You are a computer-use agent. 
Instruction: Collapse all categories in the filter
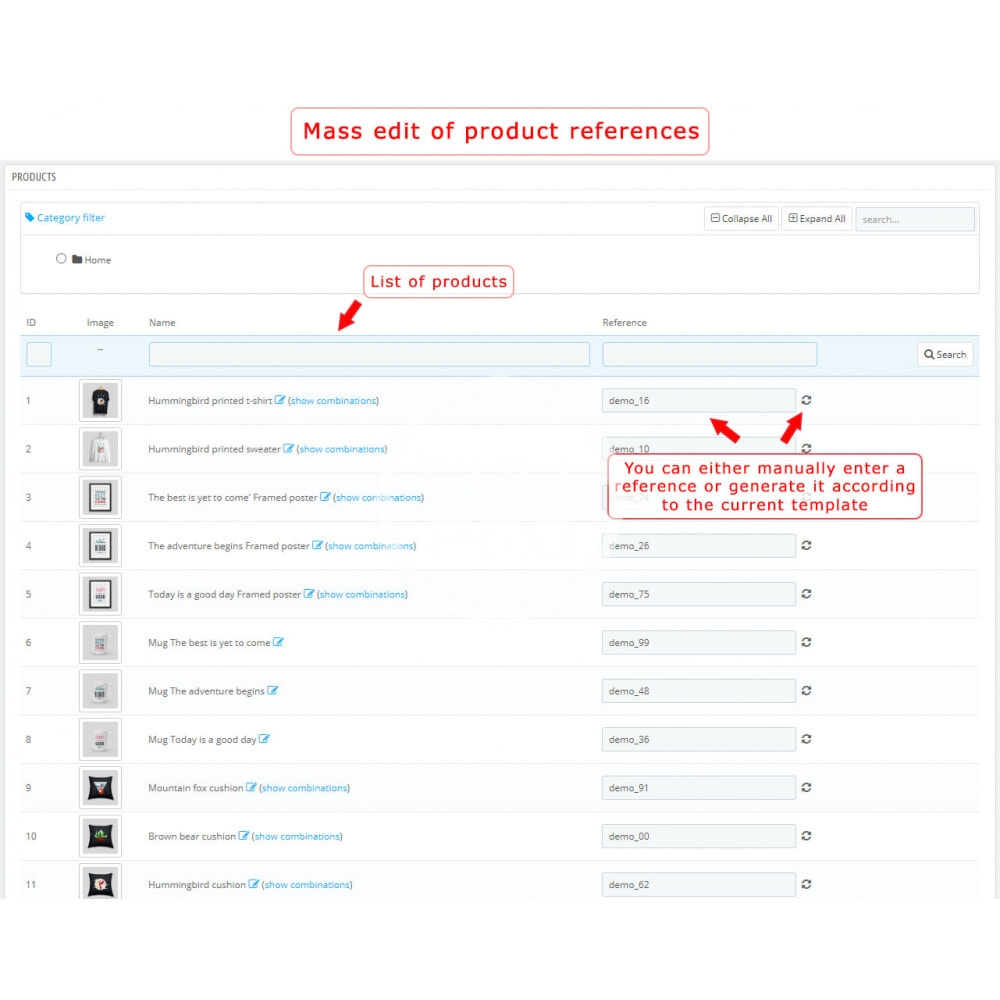[741, 219]
